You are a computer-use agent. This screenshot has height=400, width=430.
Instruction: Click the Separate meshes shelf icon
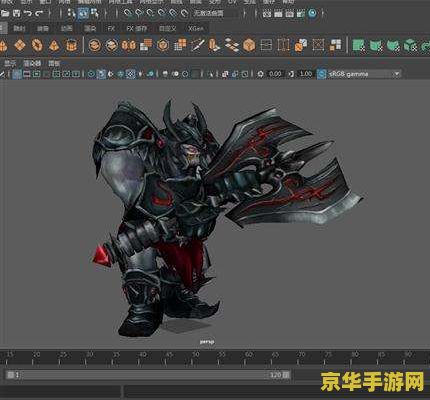112,45
